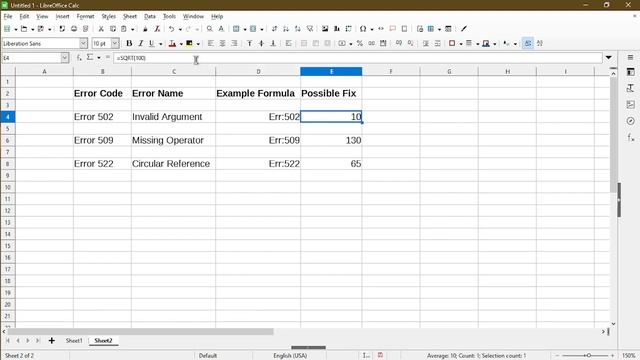Open Background Color dropdown arrow
Image resolution: width=640 pixels, height=360 pixels.
pos(198,44)
